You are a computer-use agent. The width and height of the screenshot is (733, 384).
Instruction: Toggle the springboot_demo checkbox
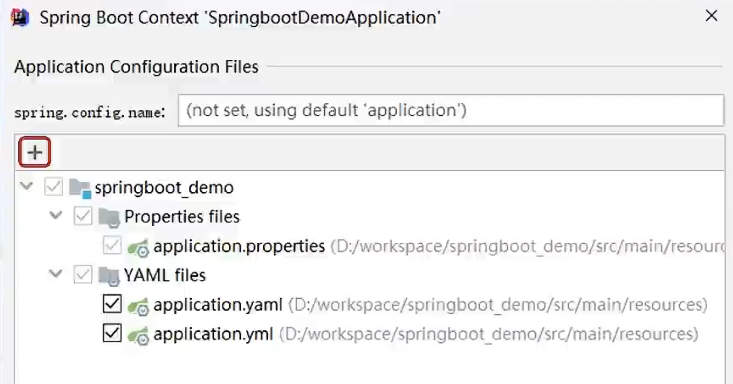[53, 187]
